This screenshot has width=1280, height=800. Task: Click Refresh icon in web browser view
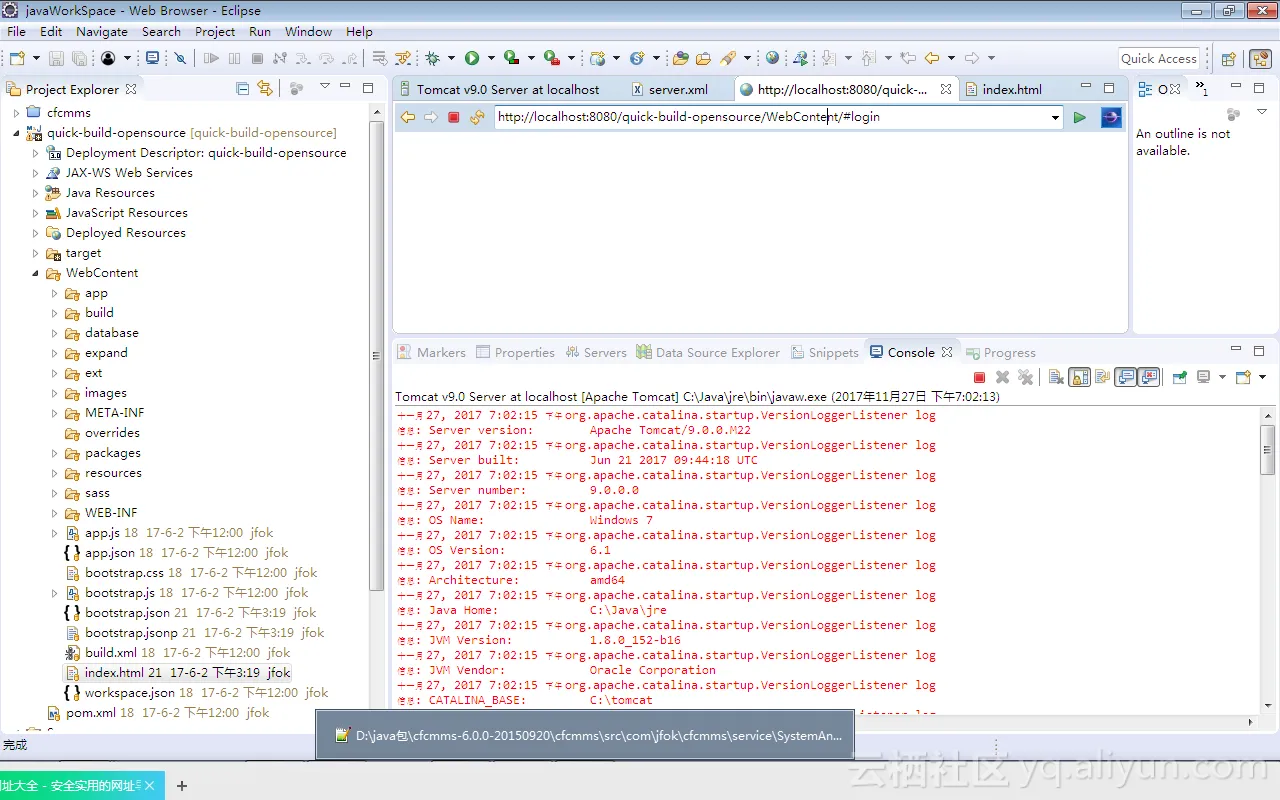(477, 117)
